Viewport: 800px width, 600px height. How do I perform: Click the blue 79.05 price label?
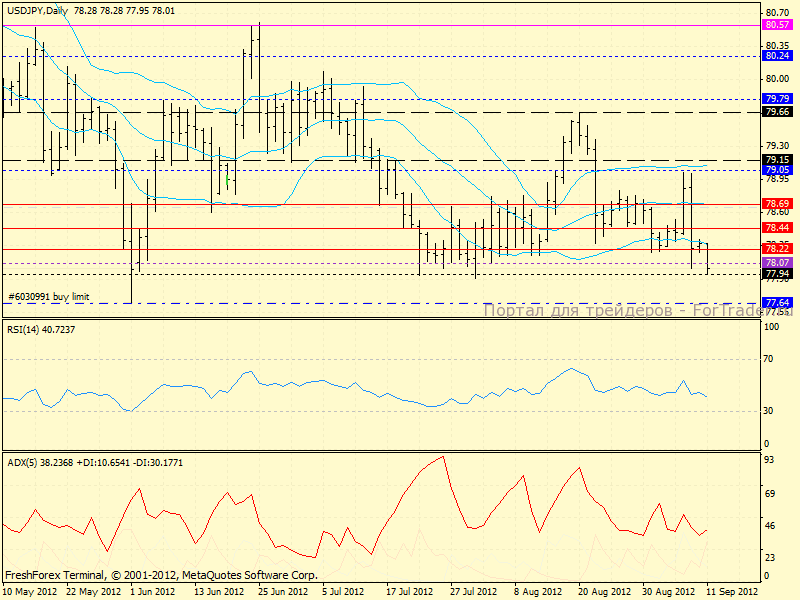coord(777,170)
